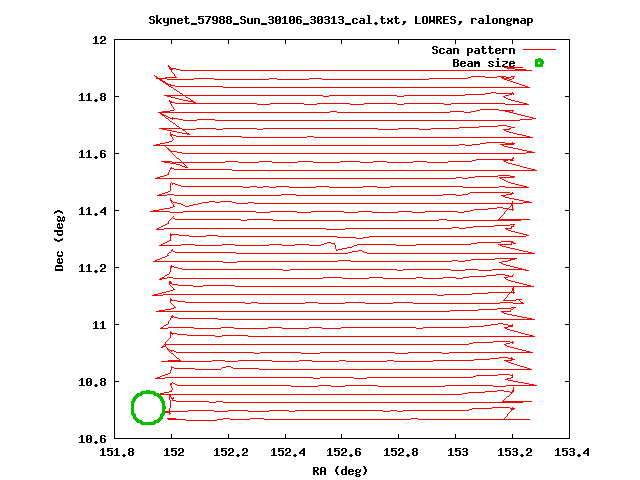
Task: Click the Dec axis tick label 11.8
Action: pos(92,97)
